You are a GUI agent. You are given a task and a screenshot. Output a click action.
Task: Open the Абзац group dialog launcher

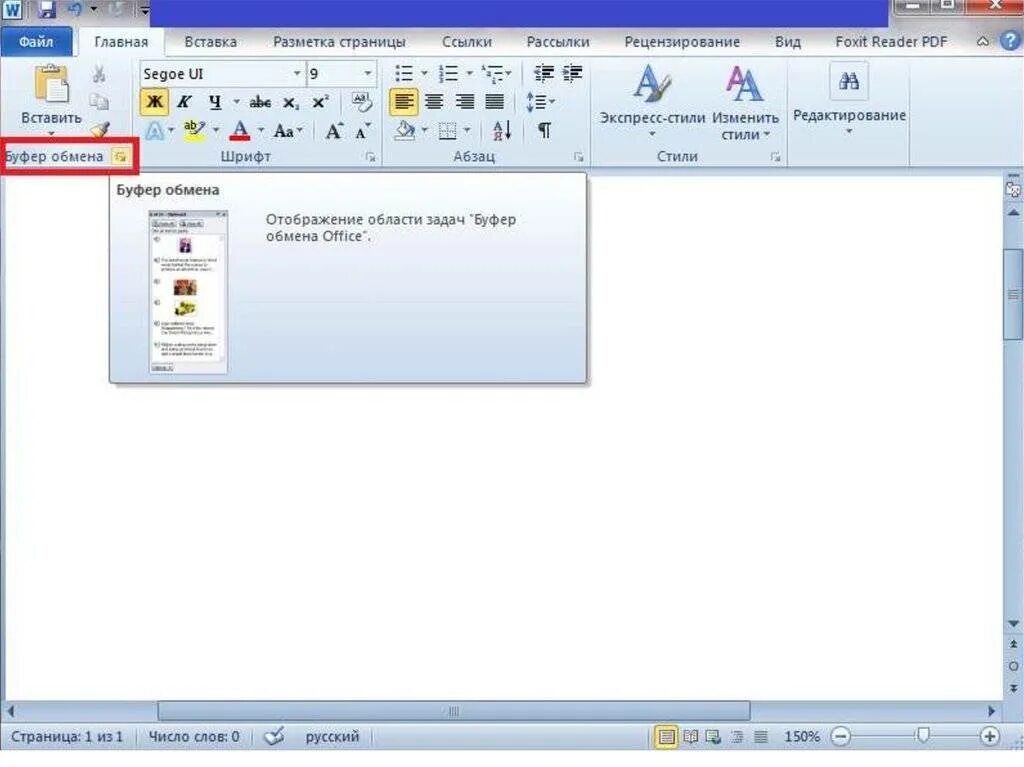tap(578, 157)
